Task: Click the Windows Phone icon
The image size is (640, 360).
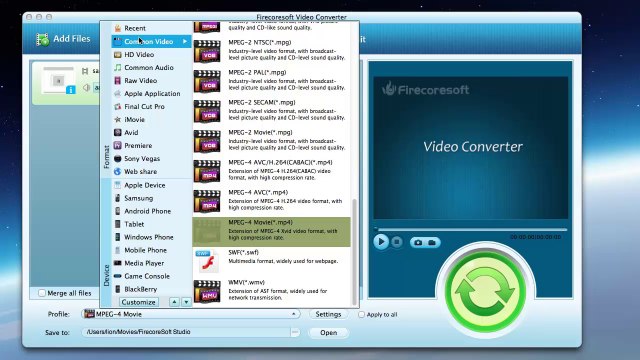Action: pyautogui.click(x=118, y=237)
